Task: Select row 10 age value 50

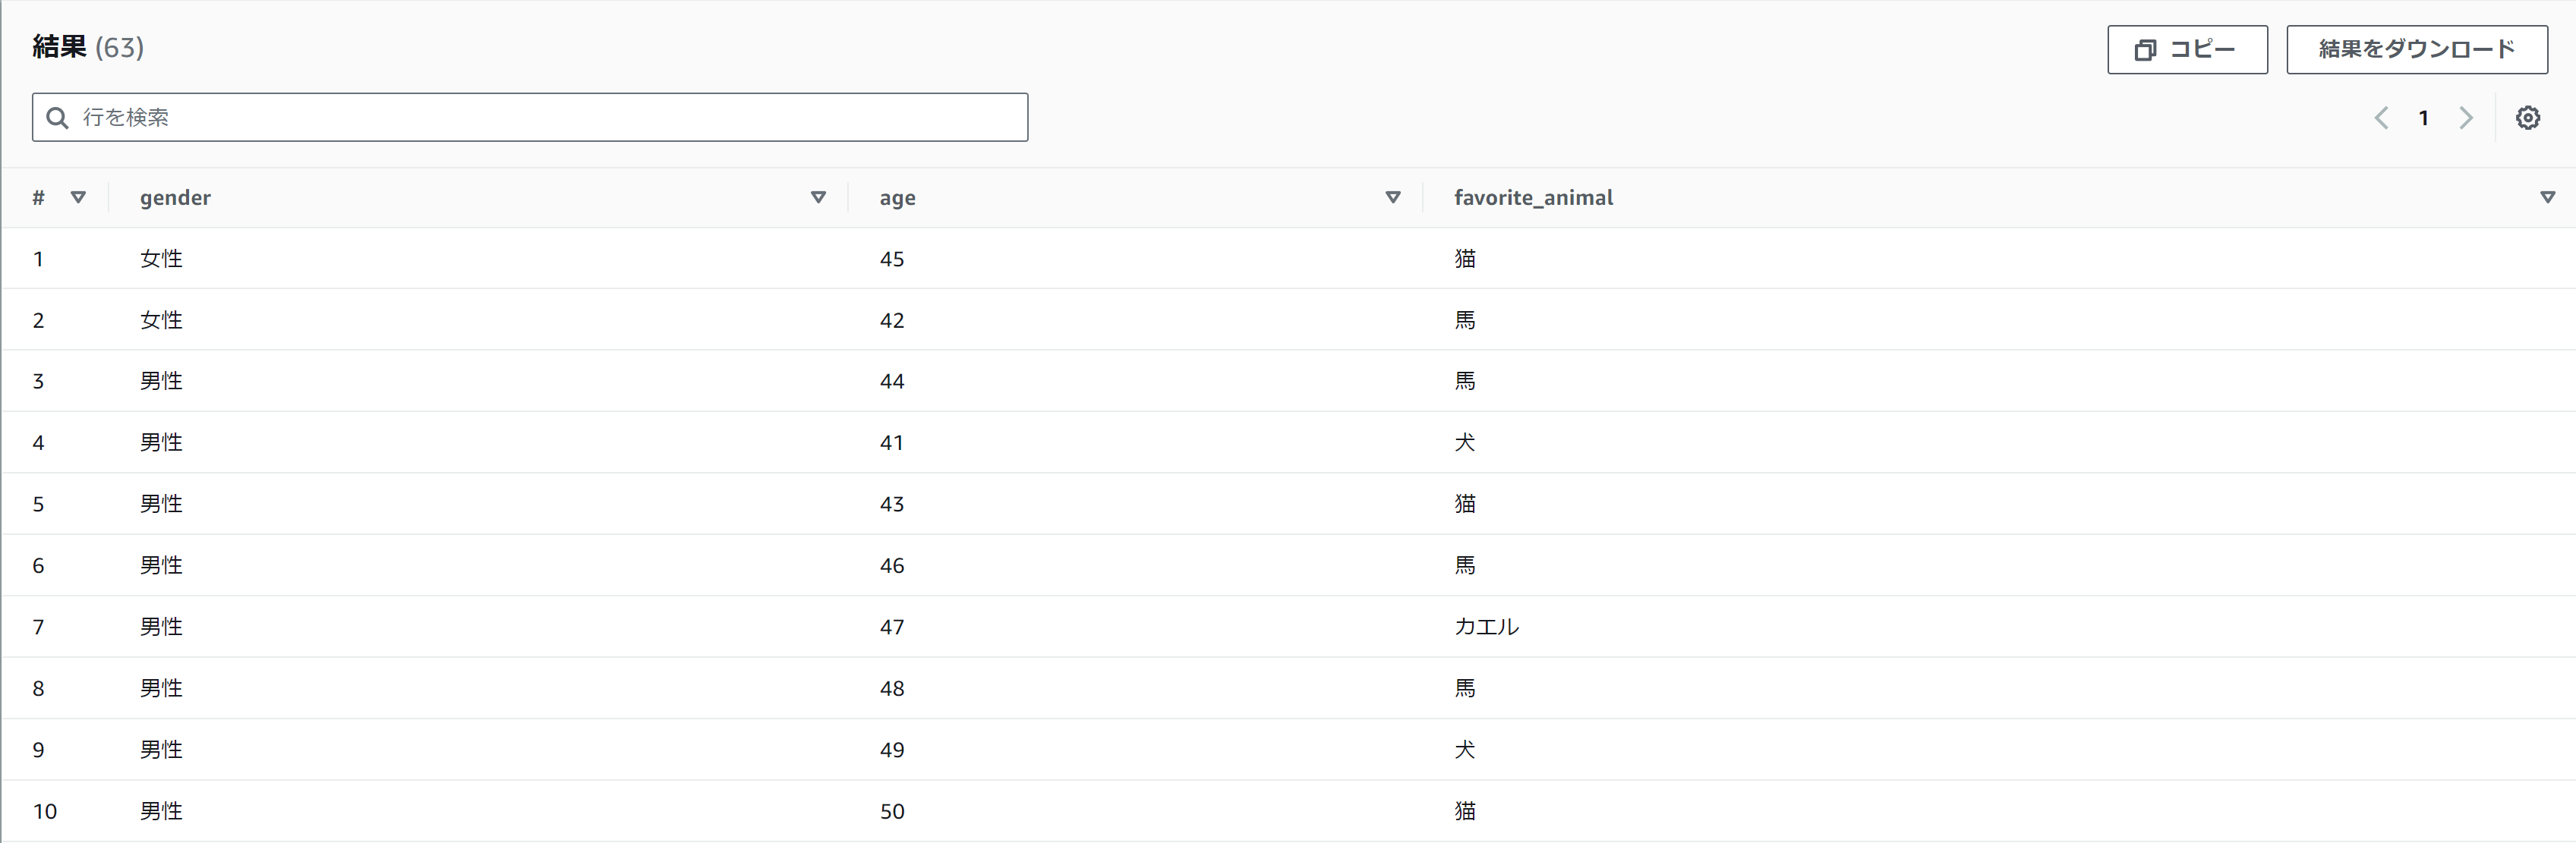Action: [x=891, y=811]
